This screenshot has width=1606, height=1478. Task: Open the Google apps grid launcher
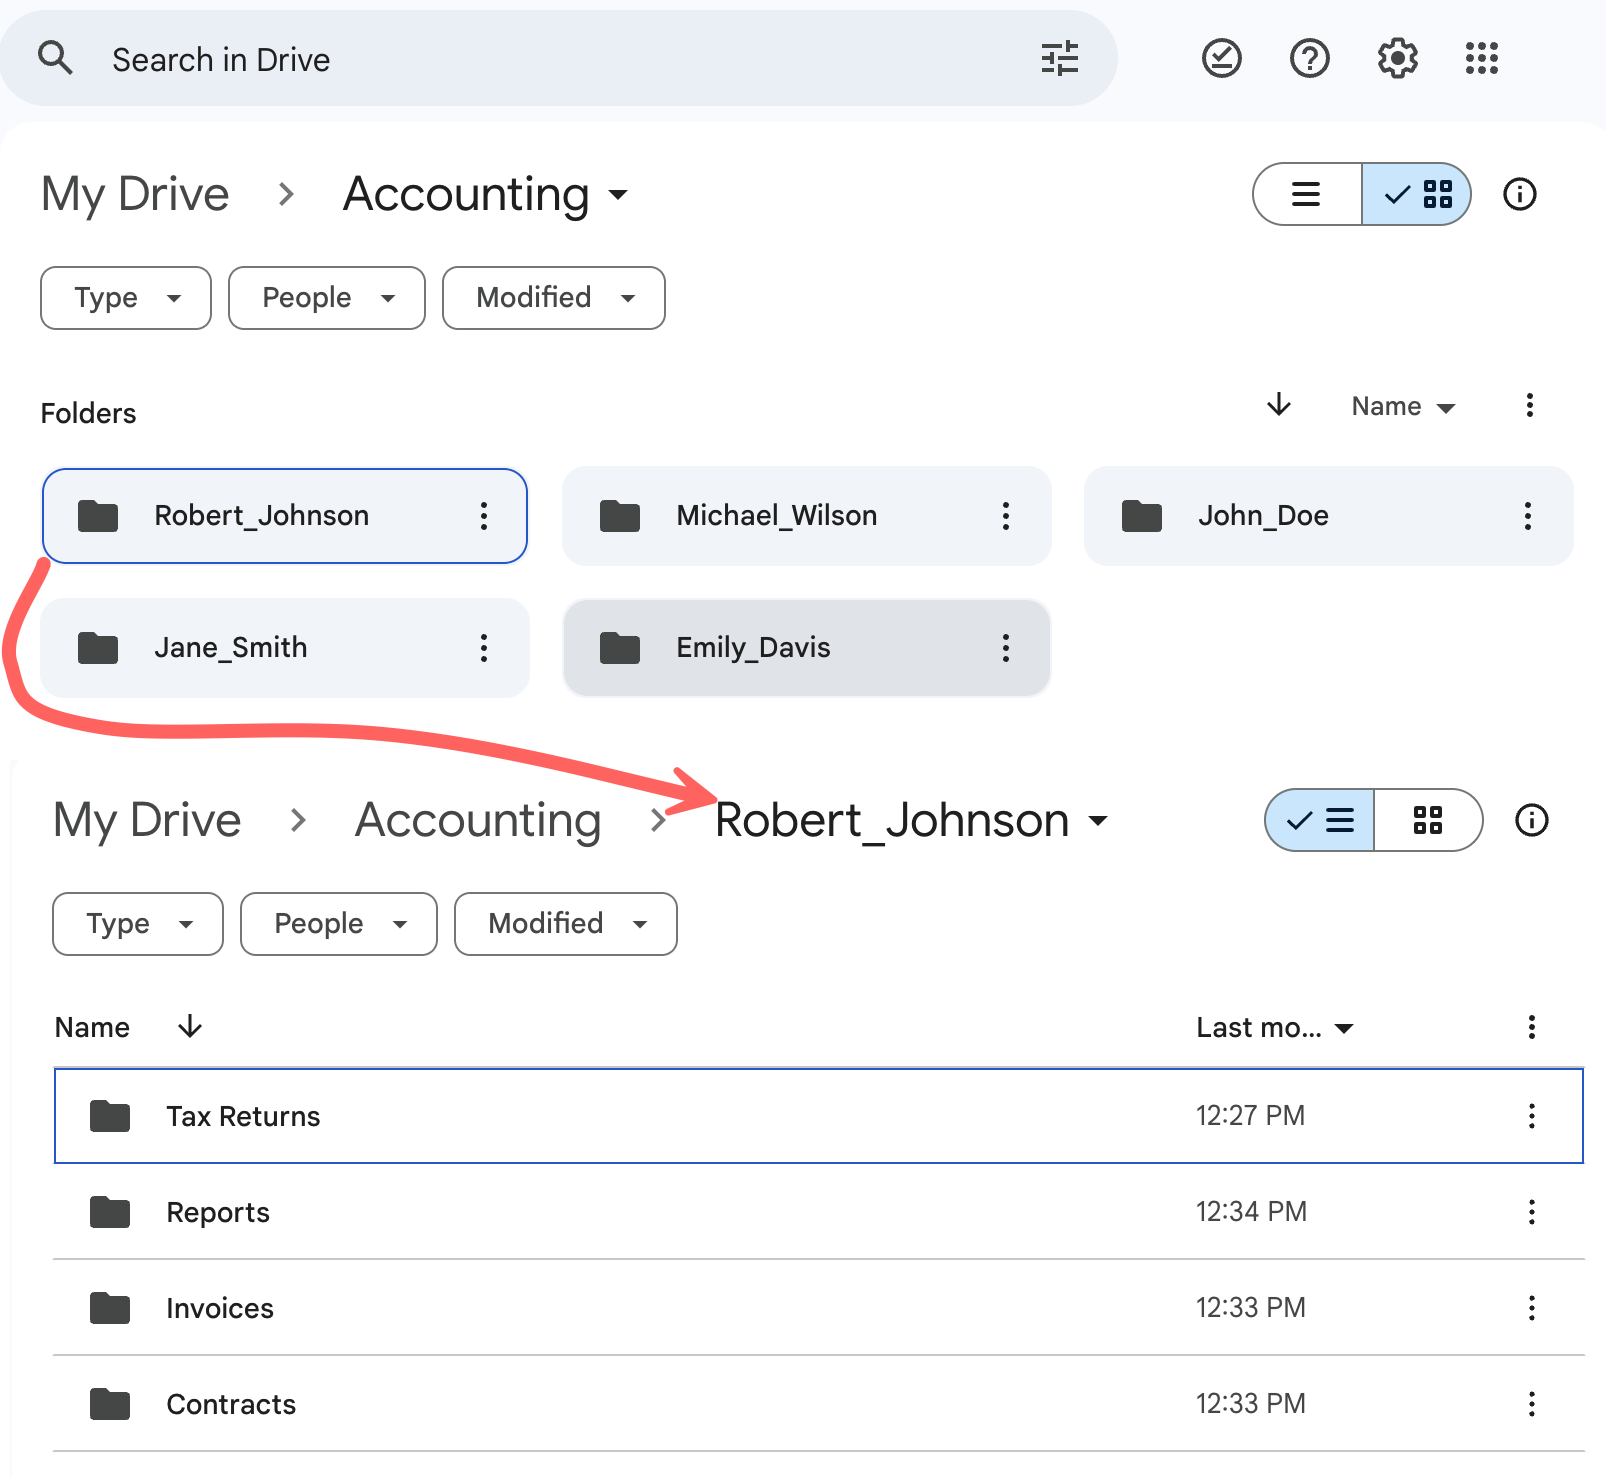[x=1481, y=59]
